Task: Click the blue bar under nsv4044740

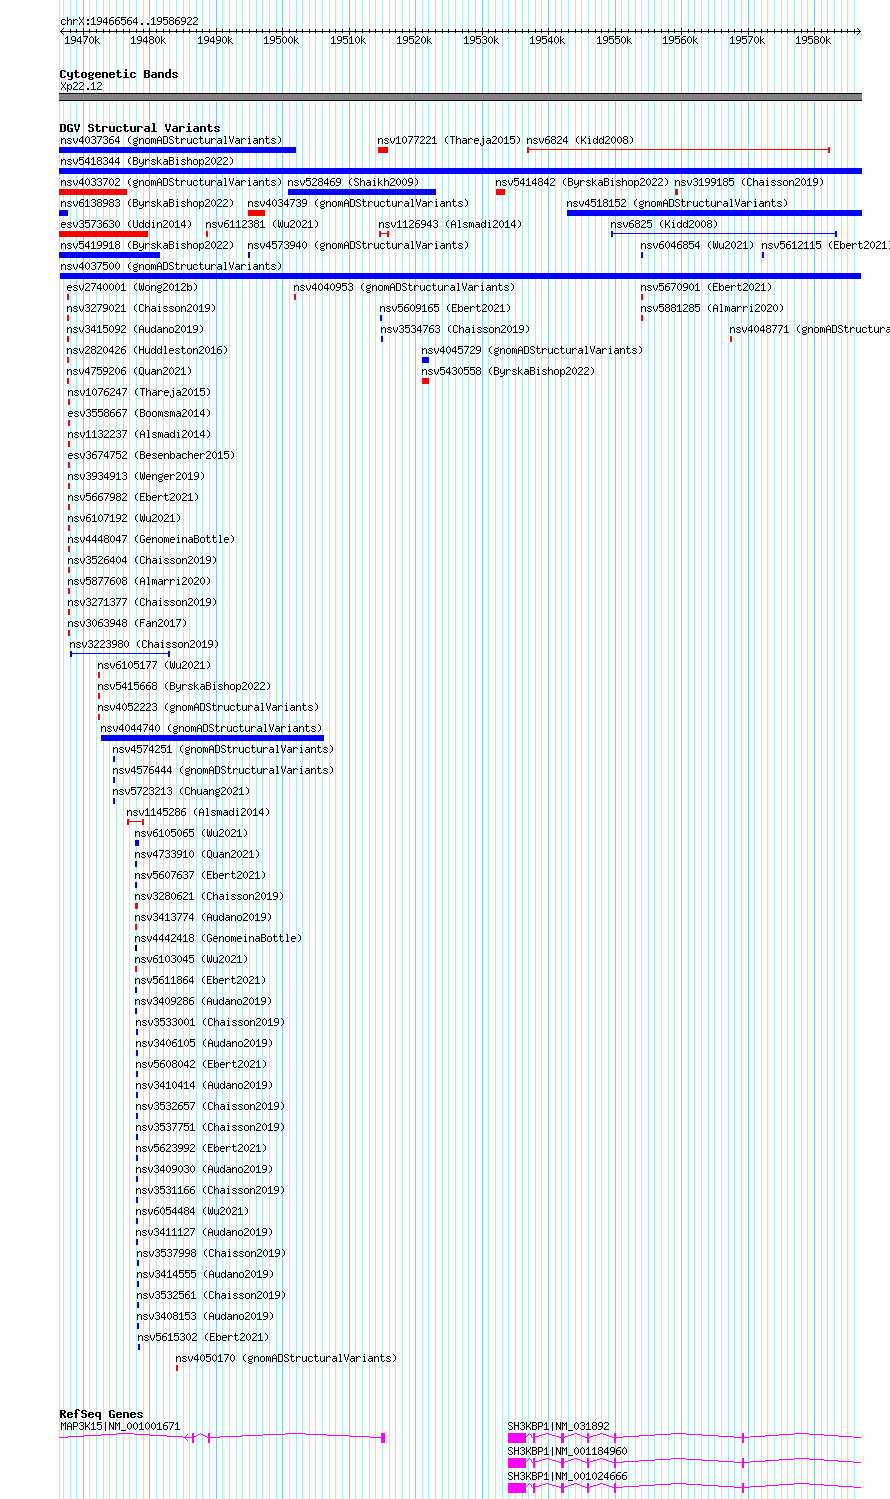Action: (212, 738)
